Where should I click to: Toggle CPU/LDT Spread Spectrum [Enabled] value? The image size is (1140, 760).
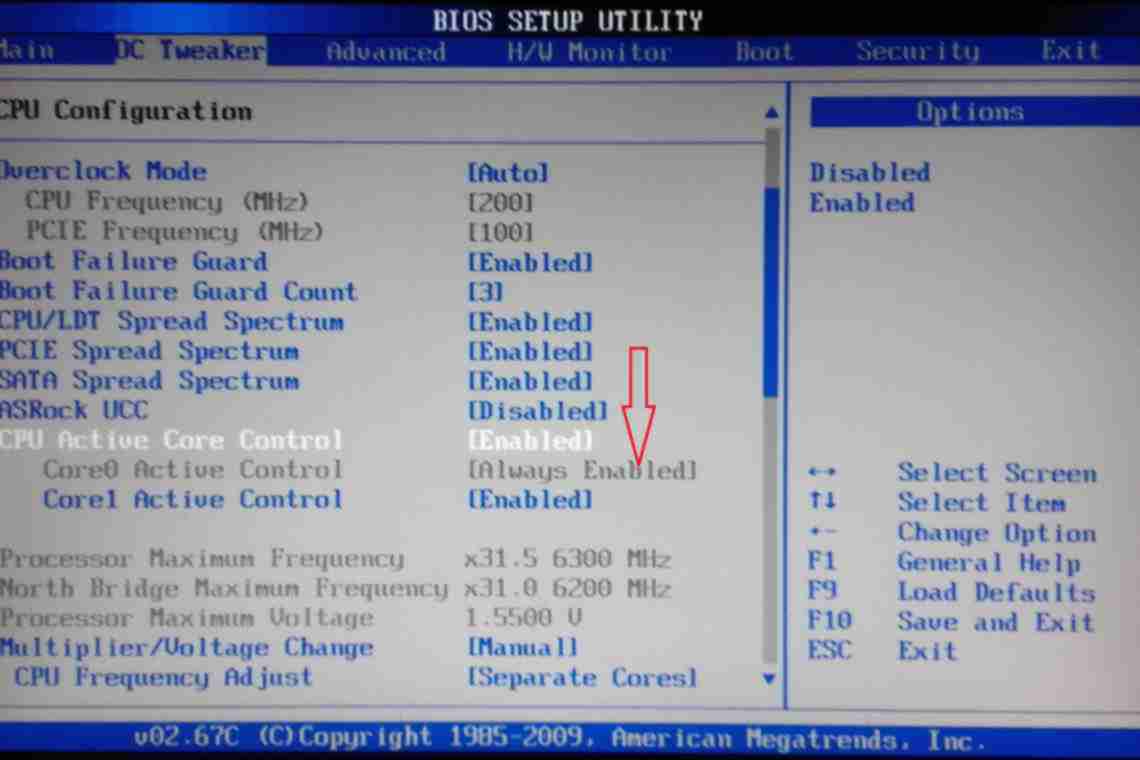[x=530, y=322]
